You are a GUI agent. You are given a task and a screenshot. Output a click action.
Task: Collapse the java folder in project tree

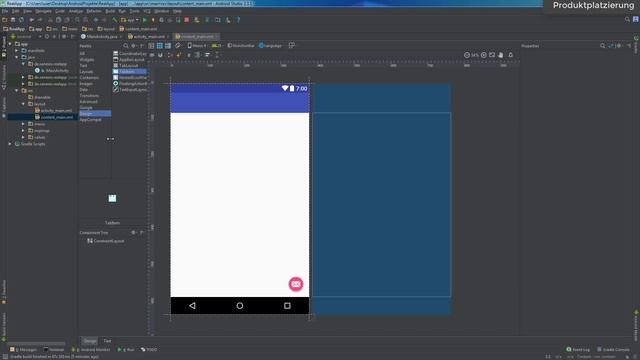pyautogui.click(x=17, y=57)
